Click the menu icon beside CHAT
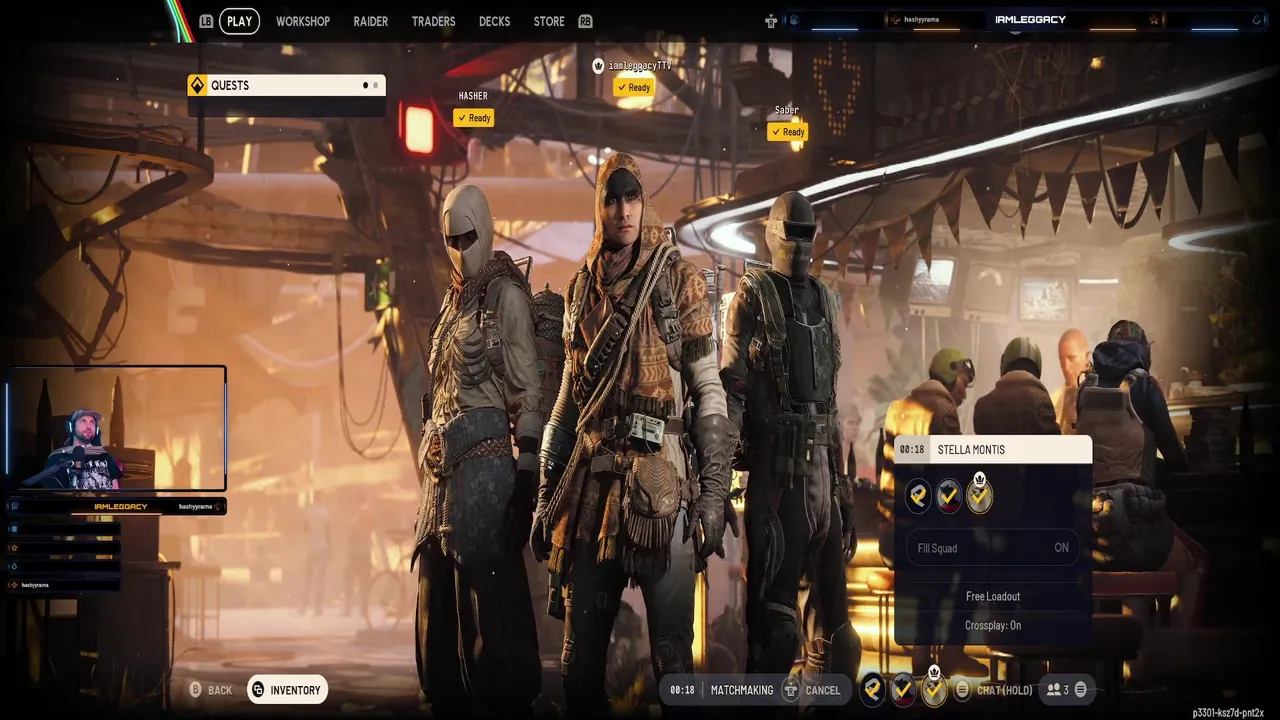The height and width of the screenshot is (720, 1280). pos(962,690)
